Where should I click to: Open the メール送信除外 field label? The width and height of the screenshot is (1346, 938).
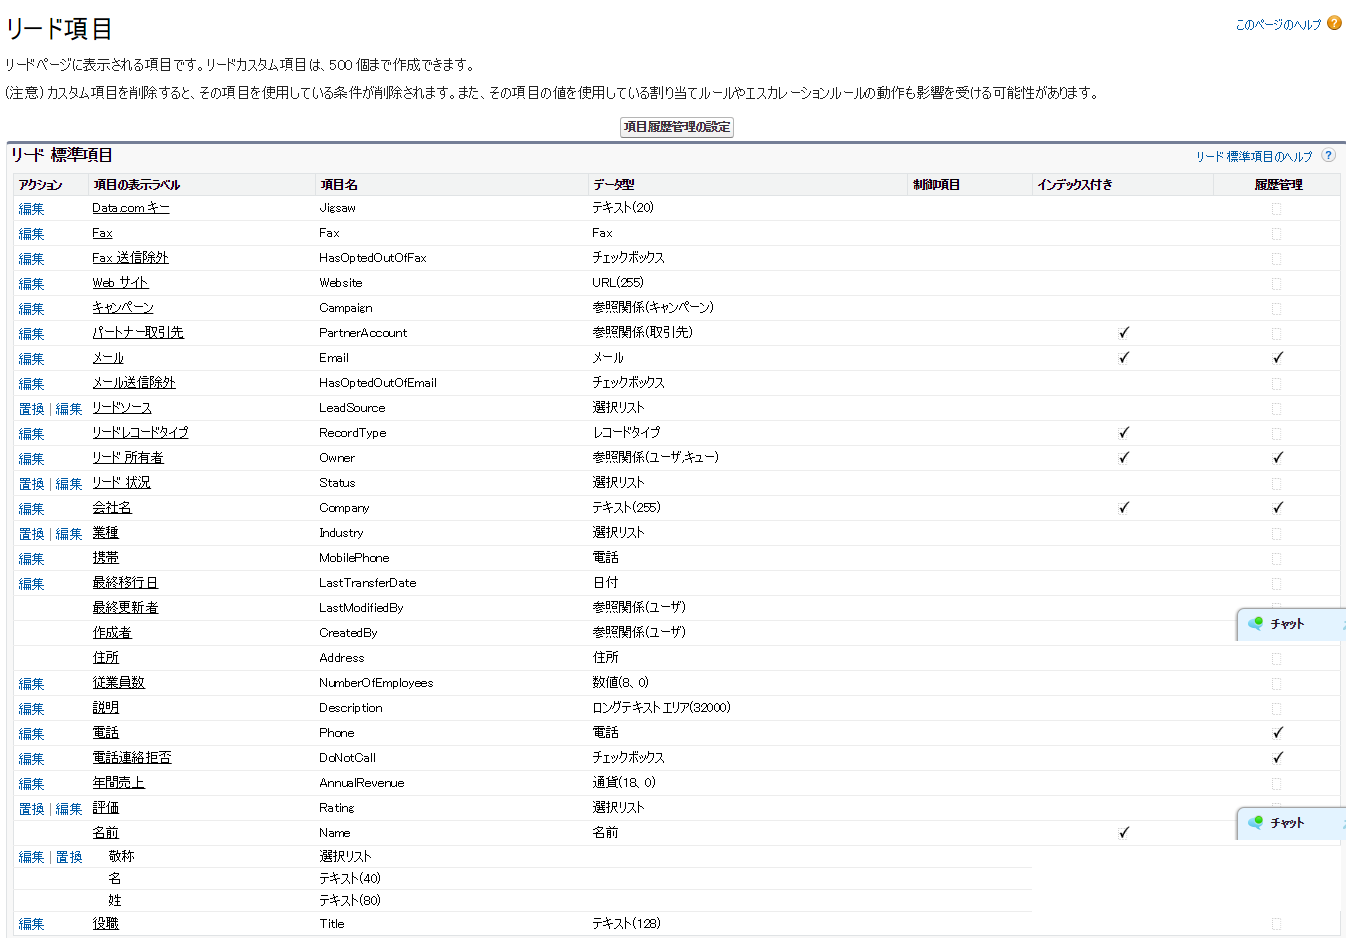(134, 383)
